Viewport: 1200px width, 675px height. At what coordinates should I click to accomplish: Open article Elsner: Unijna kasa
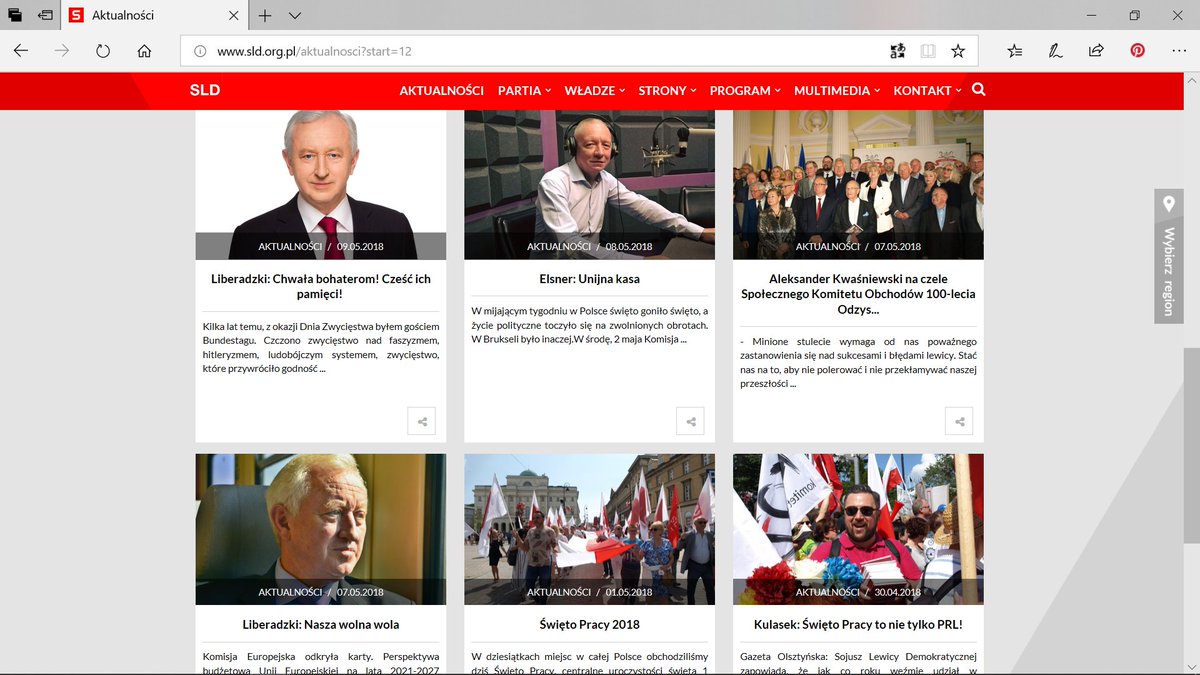tap(589, 279)
